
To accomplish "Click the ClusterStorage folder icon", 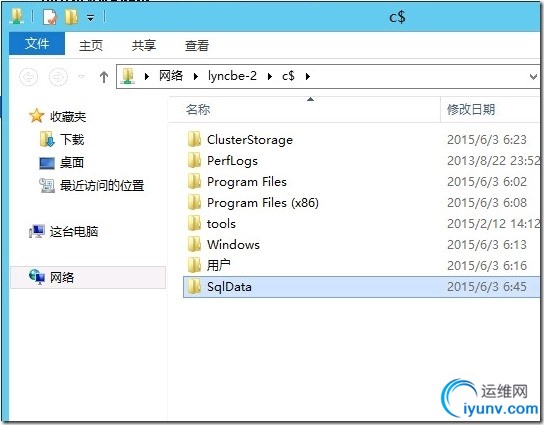I will (194, 139).
